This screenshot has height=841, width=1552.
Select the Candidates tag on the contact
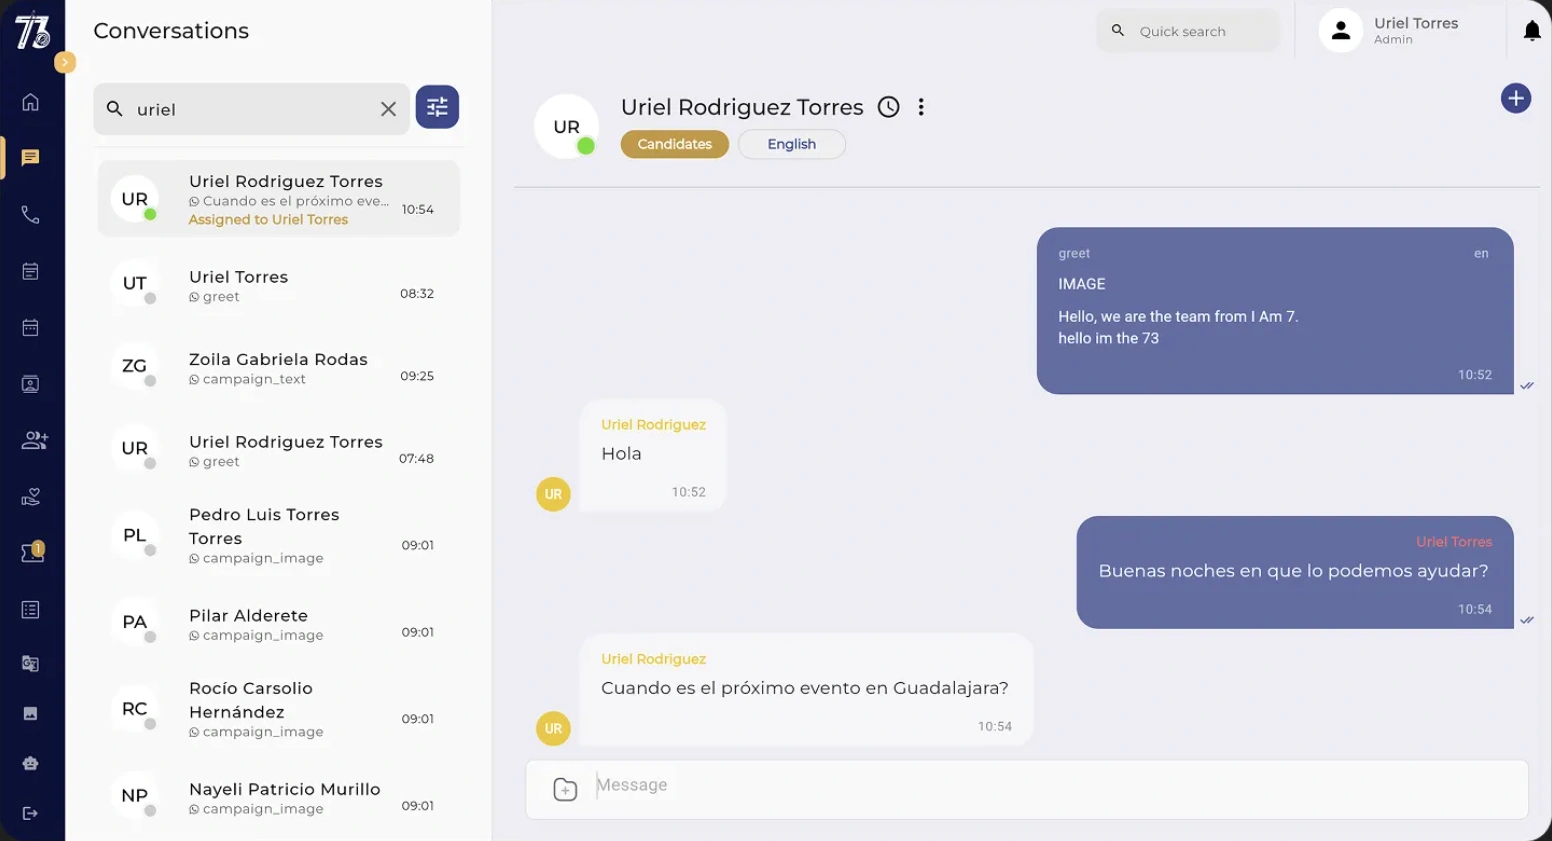(x=674, y=144)
